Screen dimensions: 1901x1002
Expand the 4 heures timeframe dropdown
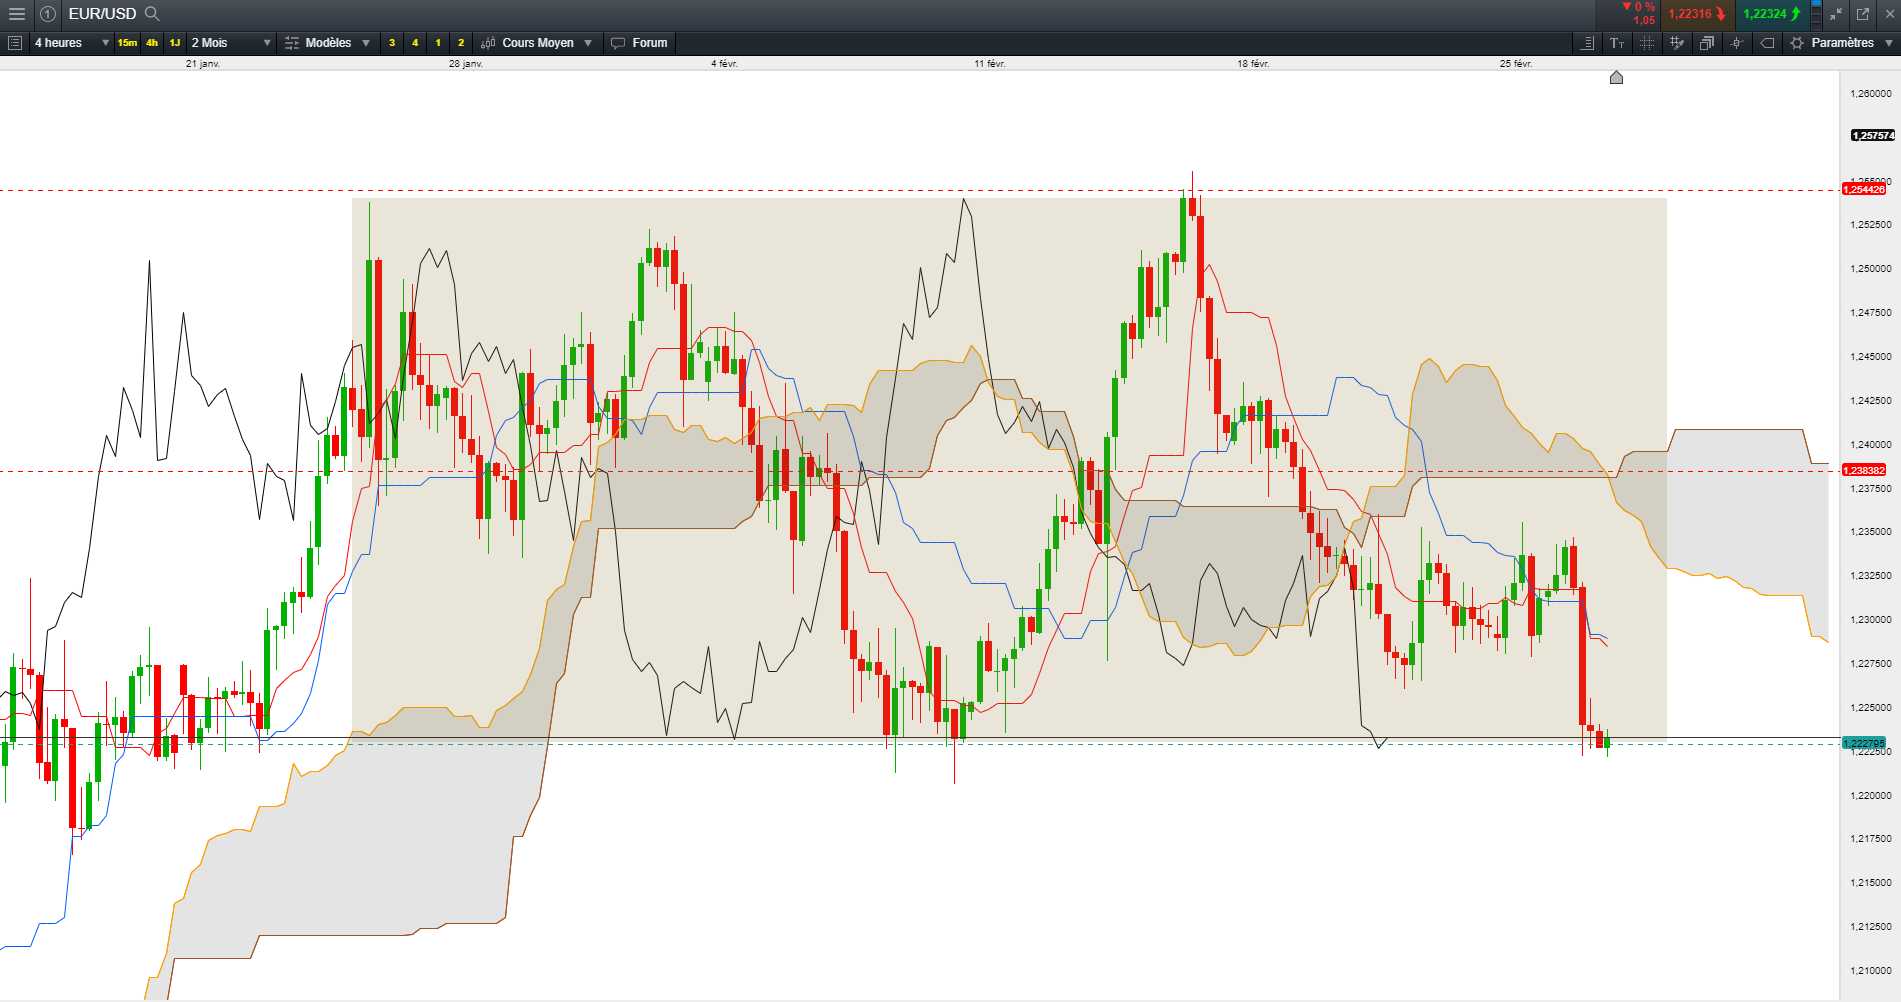71,43
